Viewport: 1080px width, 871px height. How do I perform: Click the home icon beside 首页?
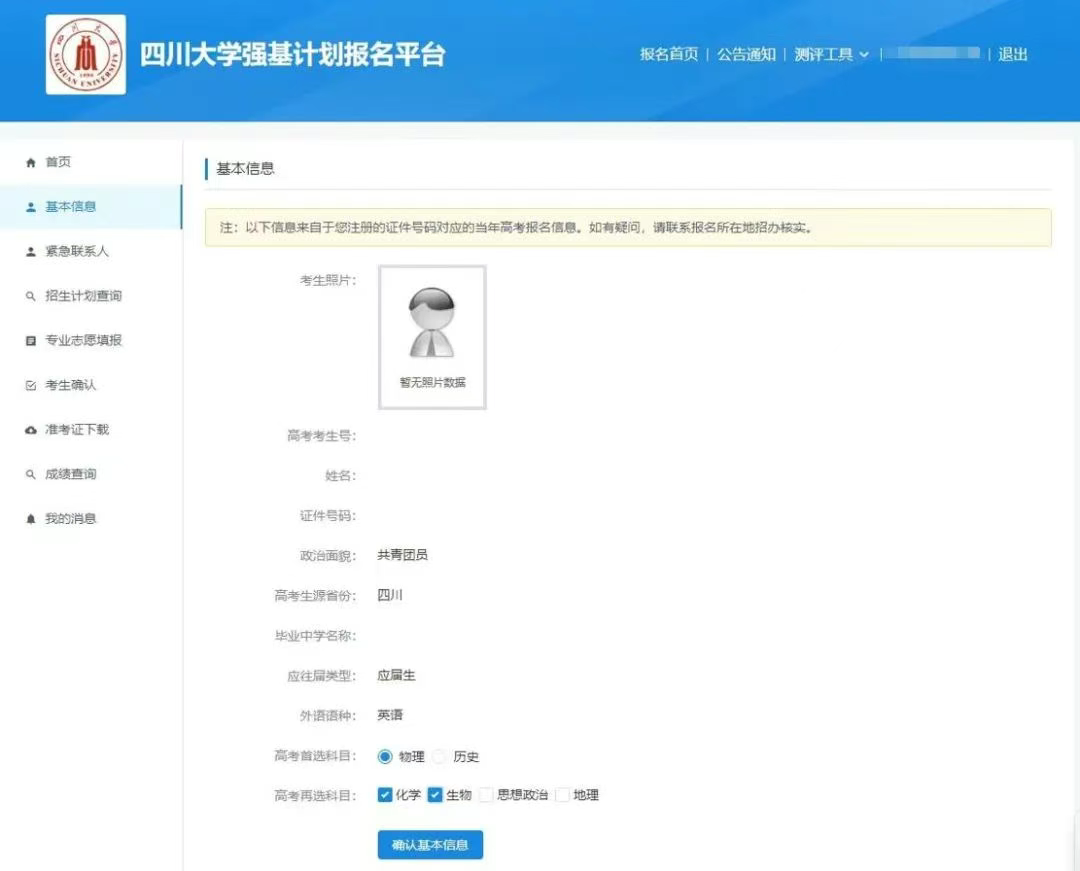(30, 162)
